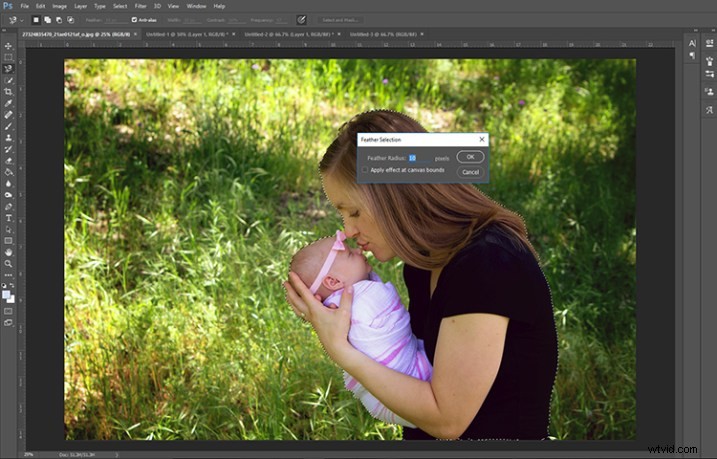Open the Window menu

pos(196,6)
